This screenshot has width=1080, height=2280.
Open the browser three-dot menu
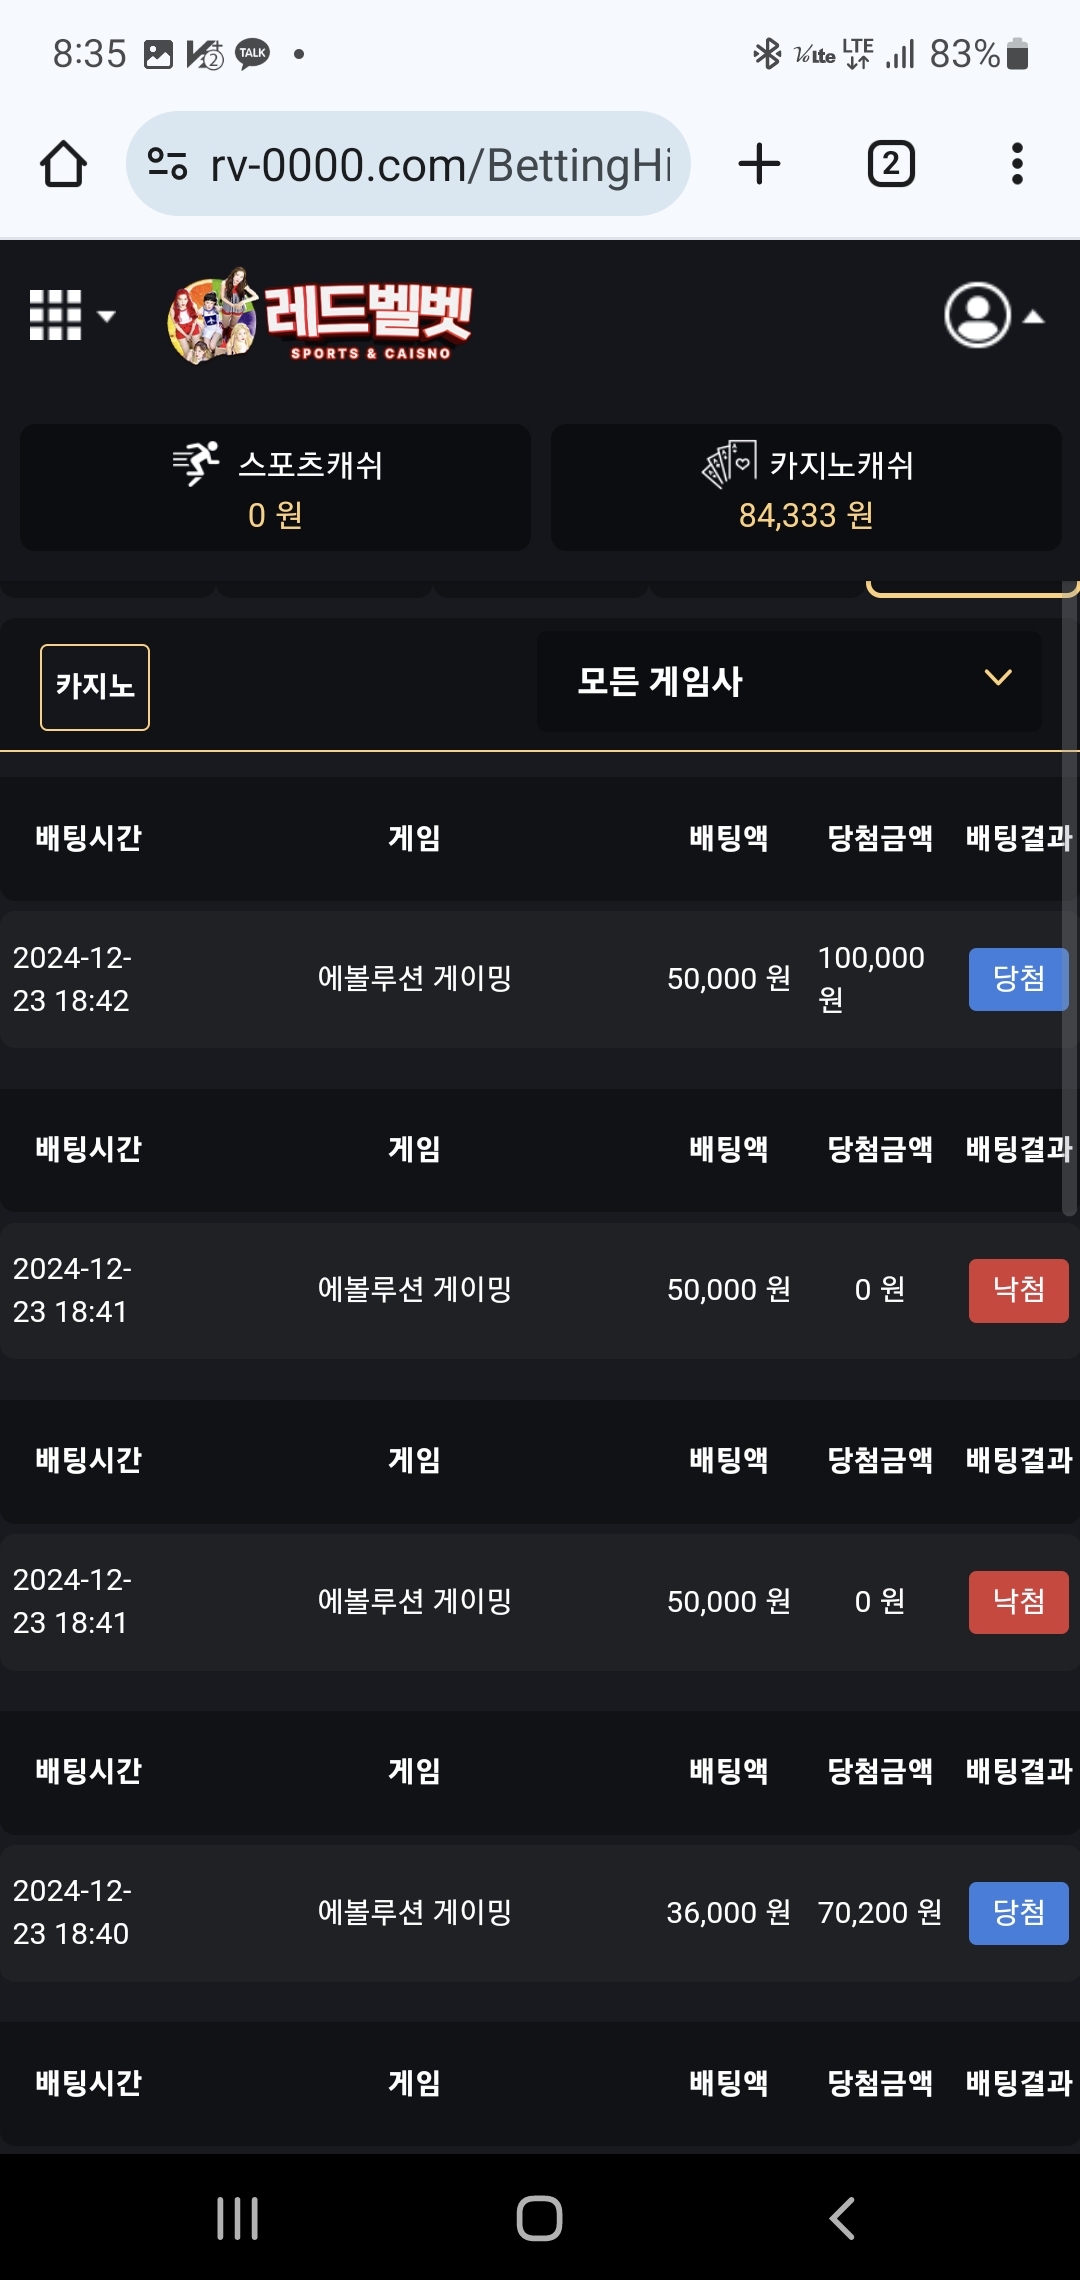(x=1017, y=164)
